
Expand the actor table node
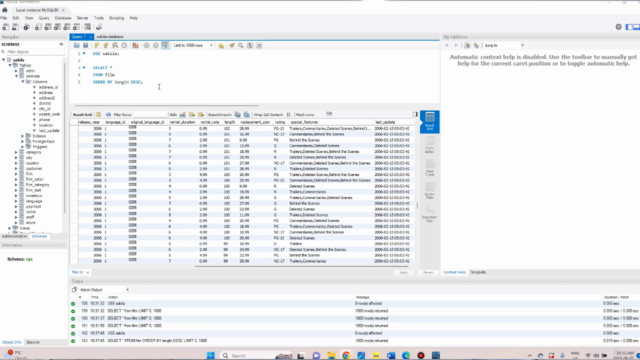16,71
